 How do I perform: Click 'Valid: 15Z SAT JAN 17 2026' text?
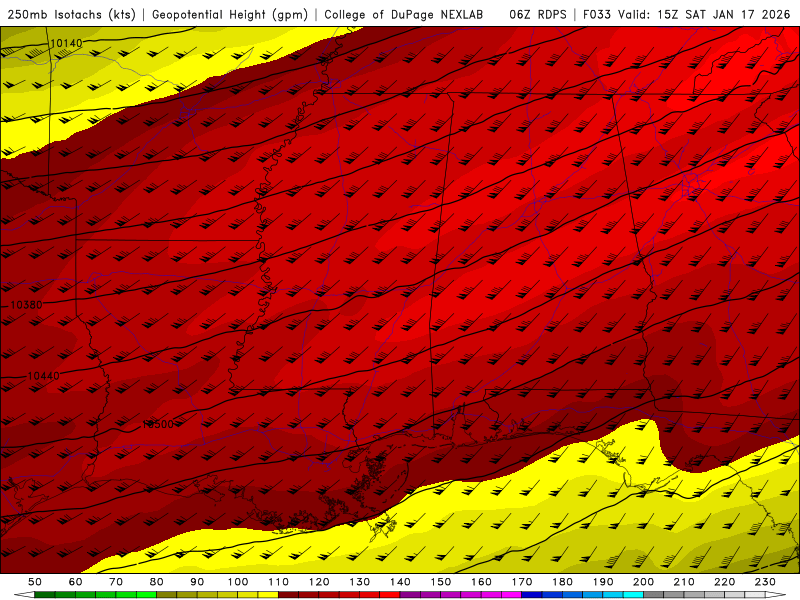tap(704, 15)
